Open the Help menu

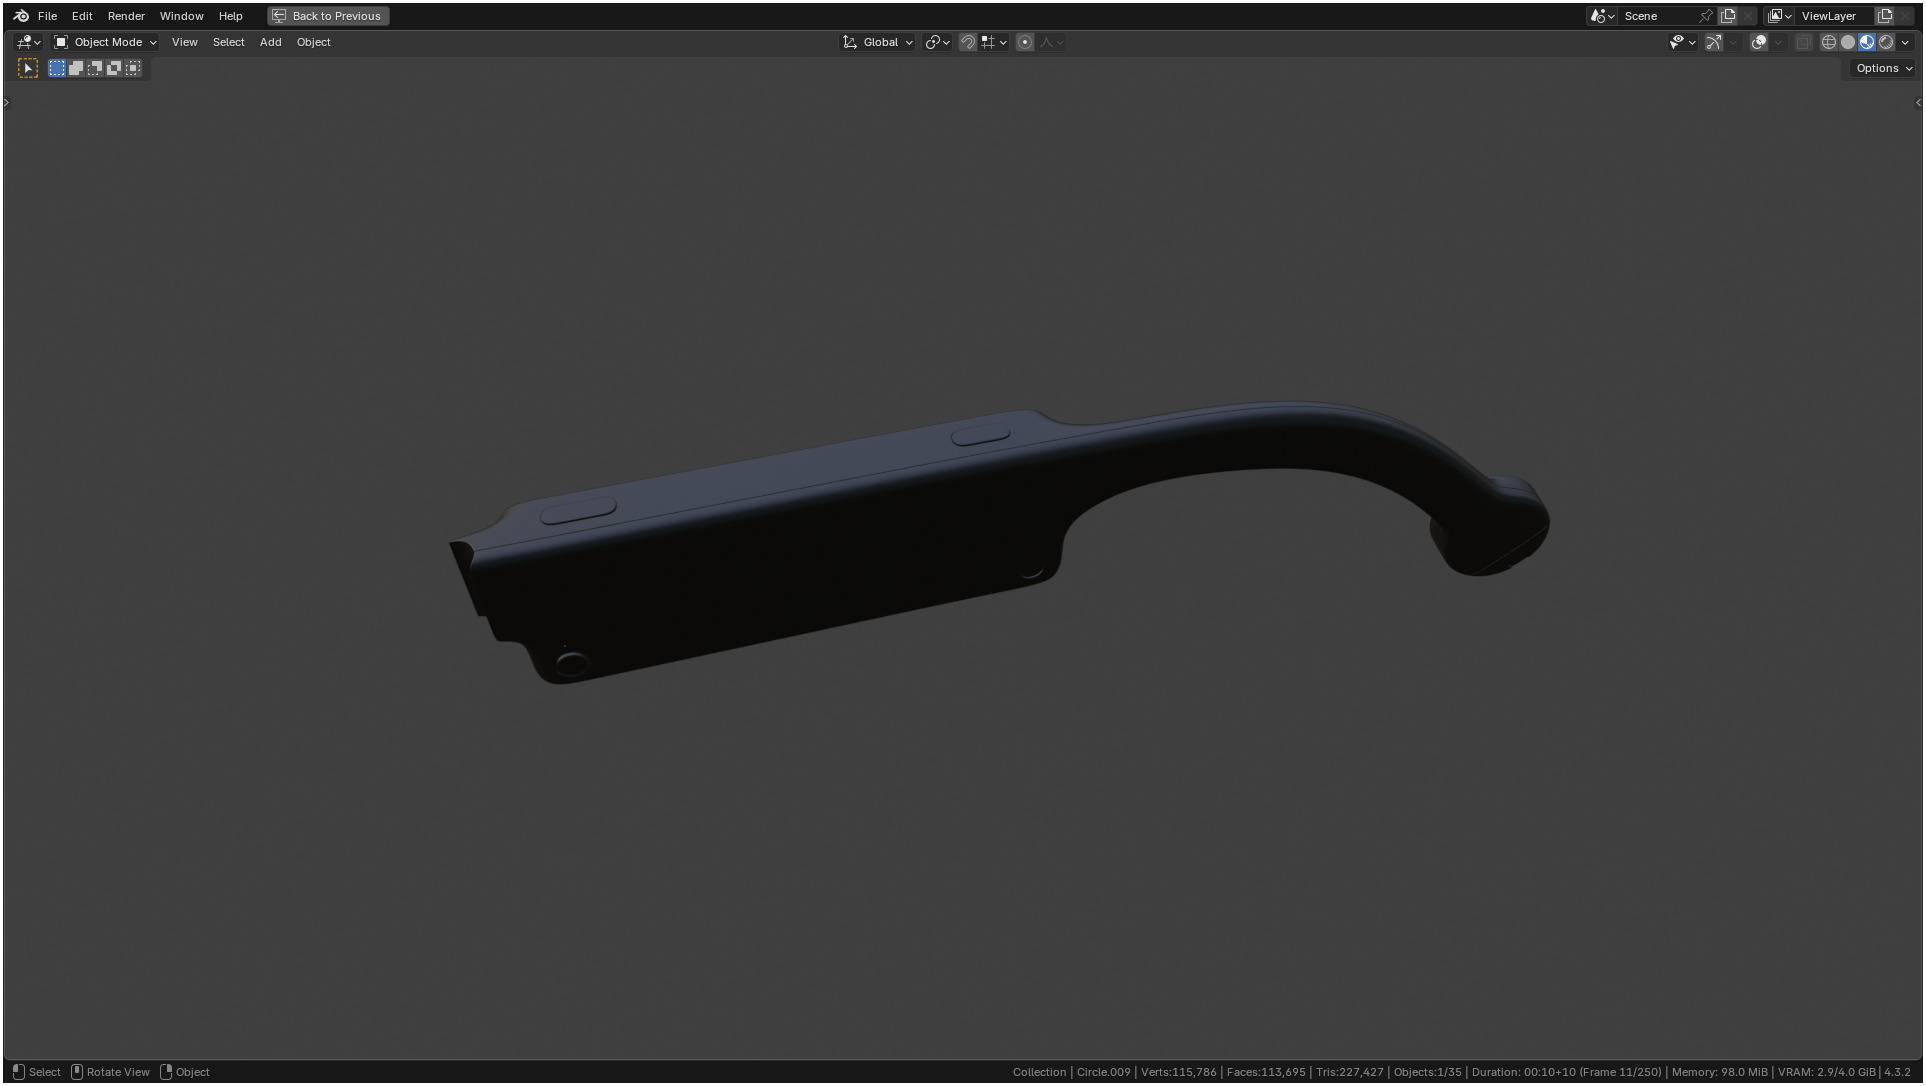click(x=230, y=16)
